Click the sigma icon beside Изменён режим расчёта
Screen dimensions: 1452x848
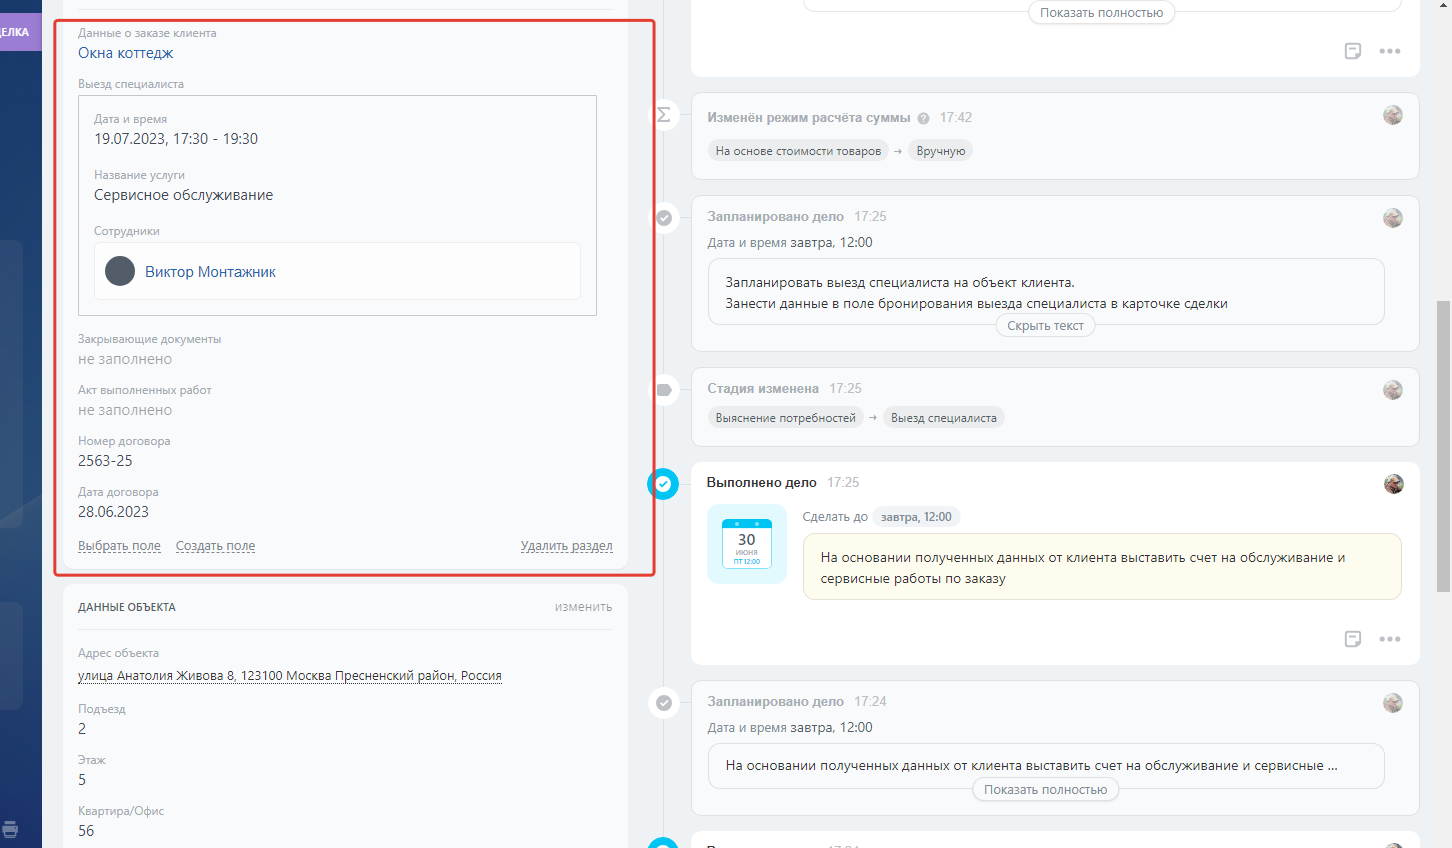tap(663, 115)
